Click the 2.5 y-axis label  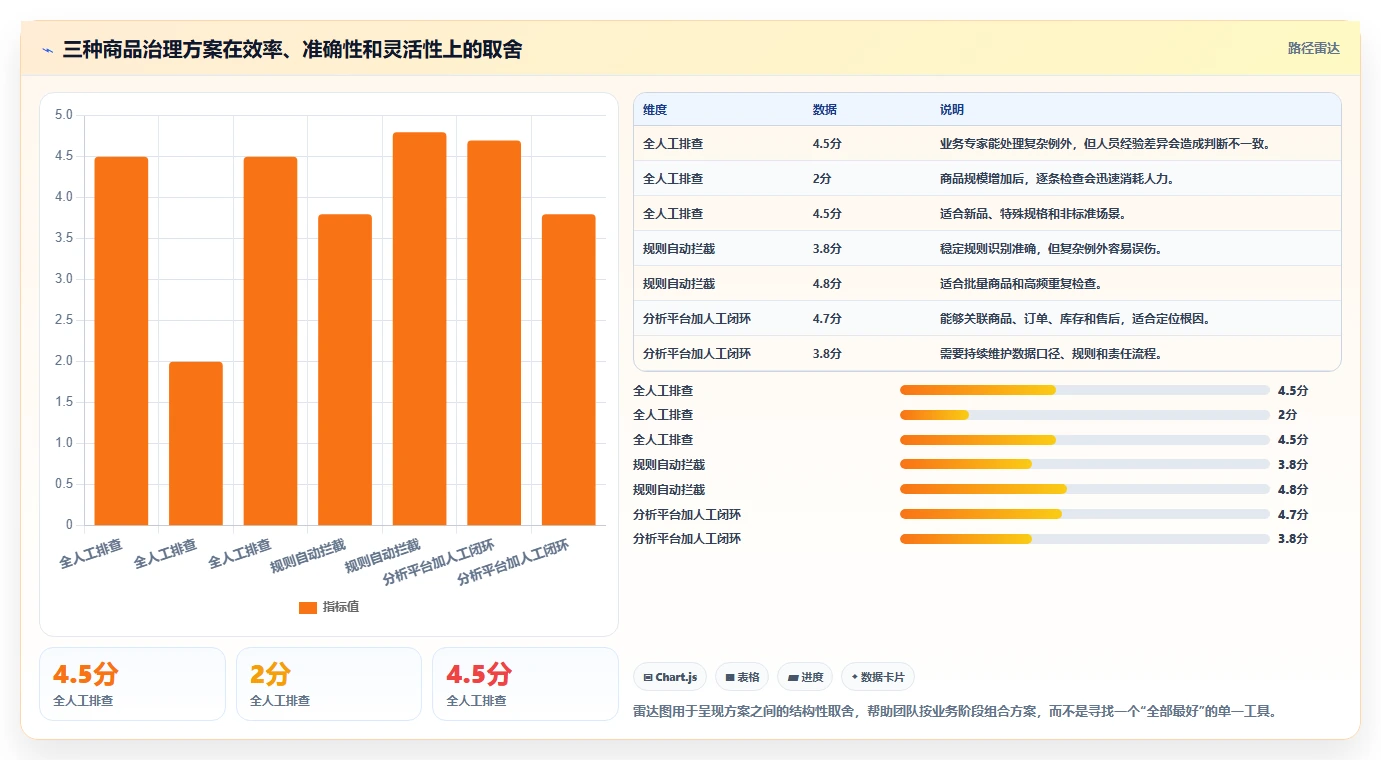(63, 320)
